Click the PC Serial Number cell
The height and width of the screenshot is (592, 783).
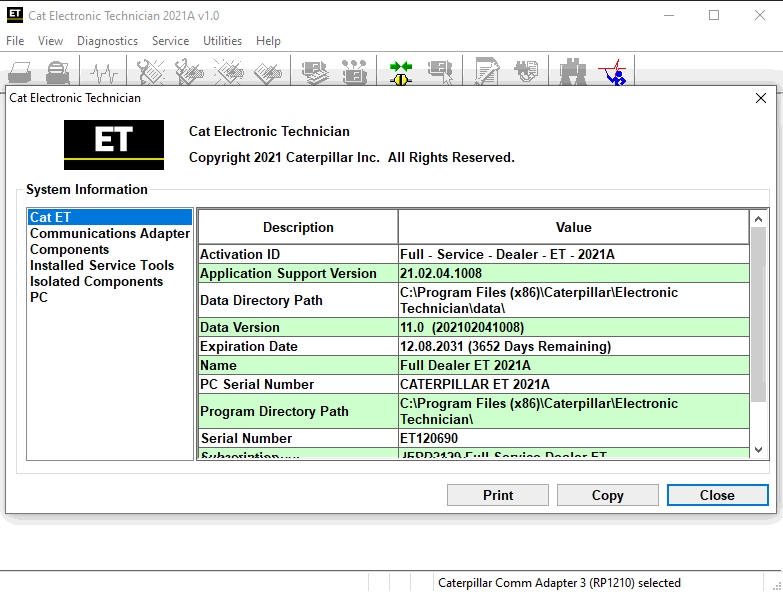pyautogui.click(x=298, y=384)
